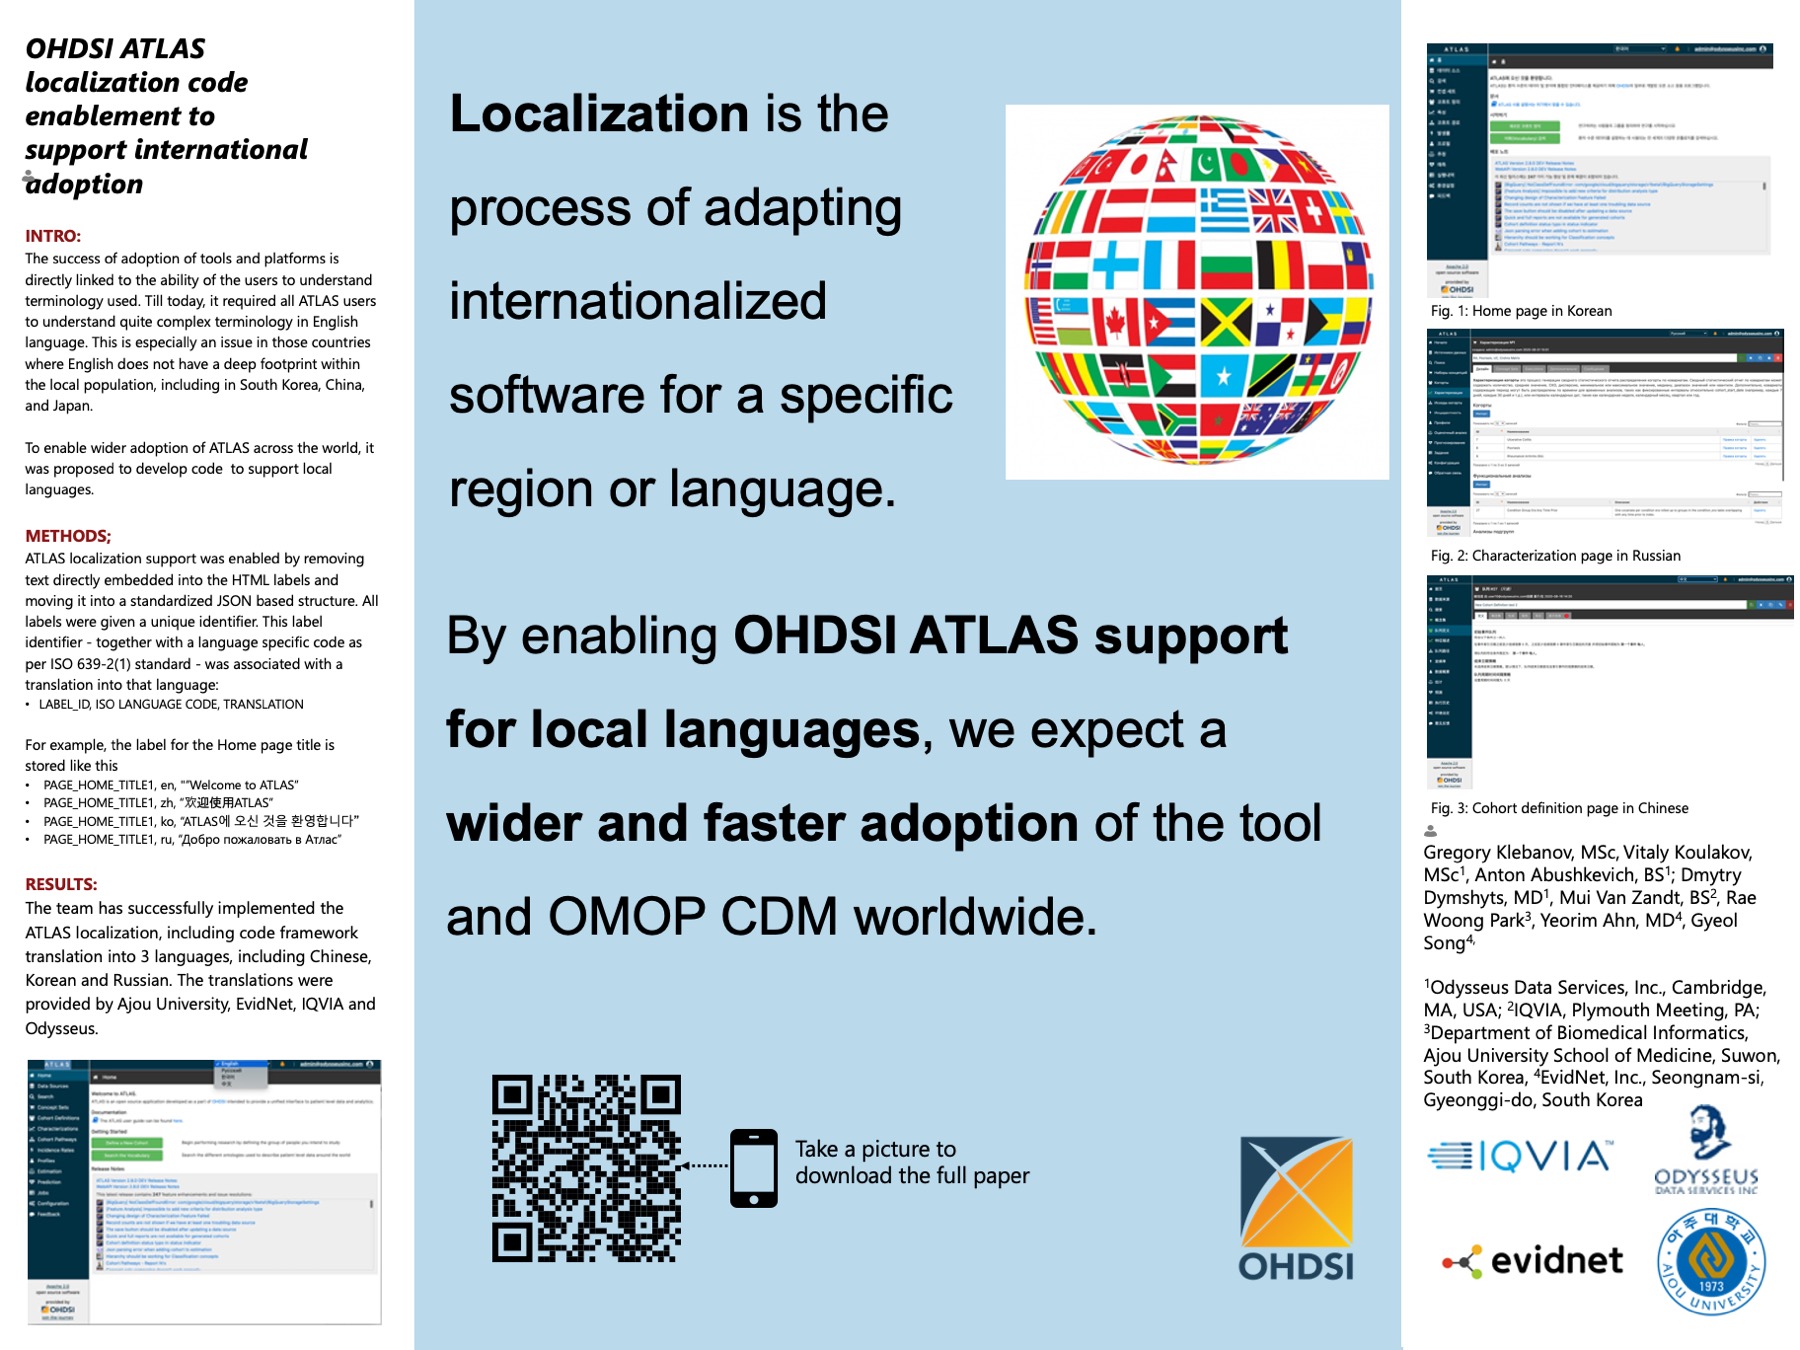Click the globe of world flags image

(1197, 291)
